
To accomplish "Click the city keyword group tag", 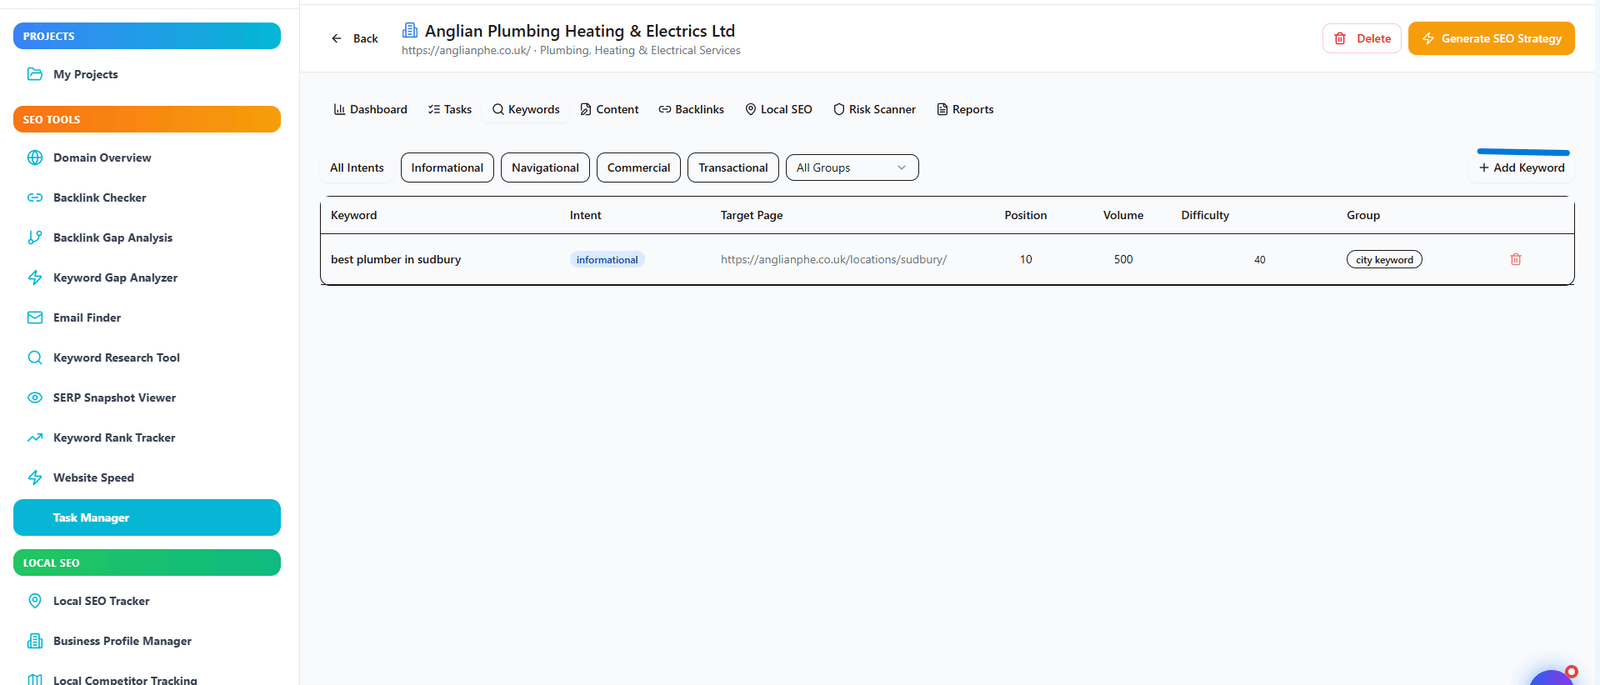I will coord(1384,260).
